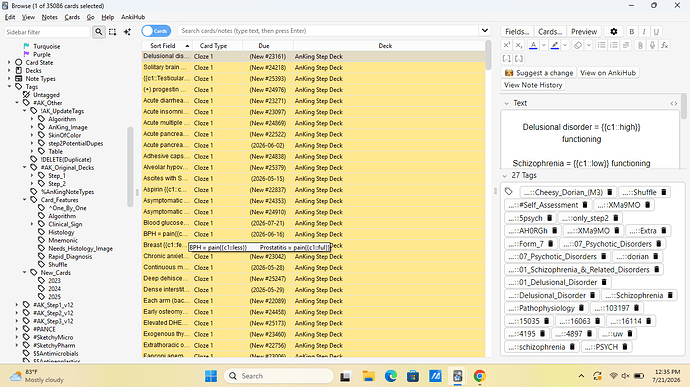
Task: Open the equations fx icon
Action: (x=664, y=45)
